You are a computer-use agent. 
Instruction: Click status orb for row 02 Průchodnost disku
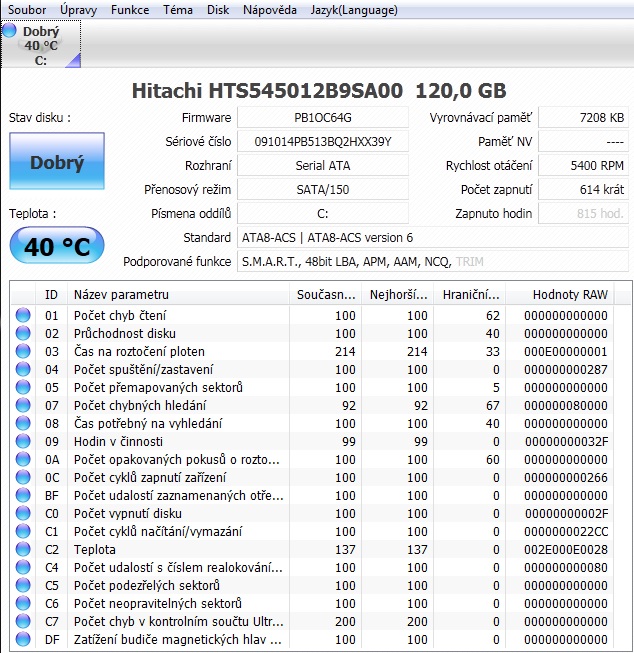(x=23, y=333)
